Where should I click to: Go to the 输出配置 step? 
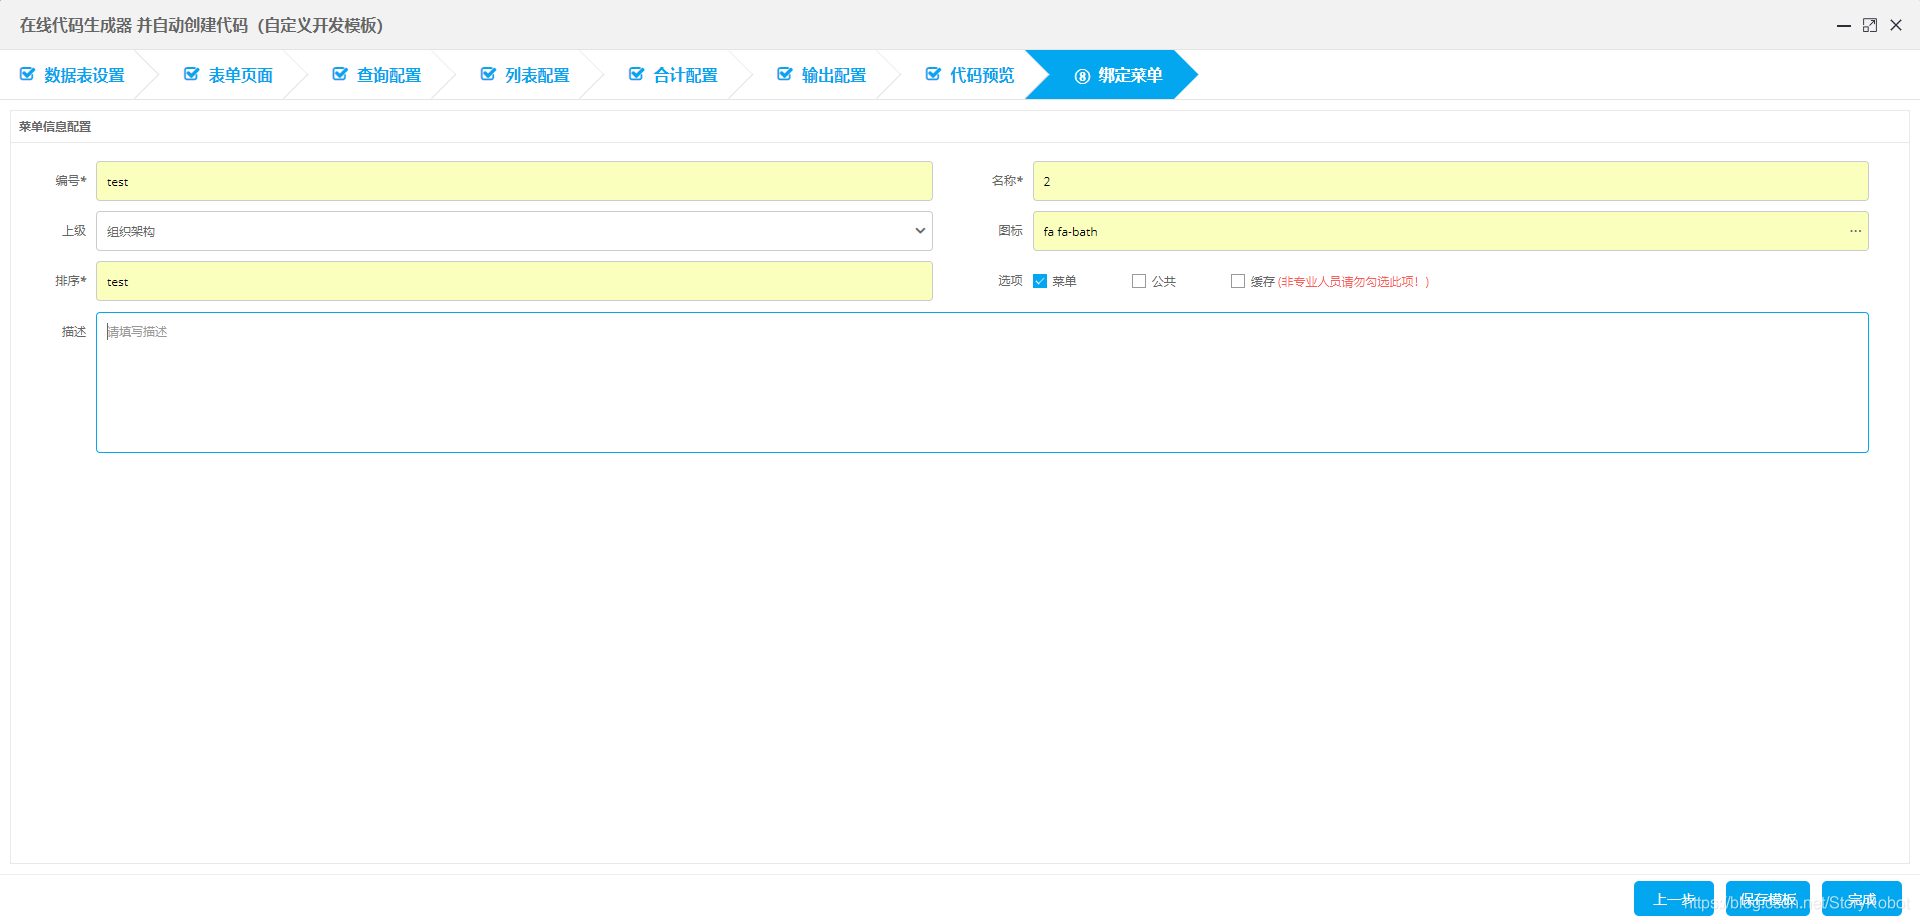tap(821, 75)
